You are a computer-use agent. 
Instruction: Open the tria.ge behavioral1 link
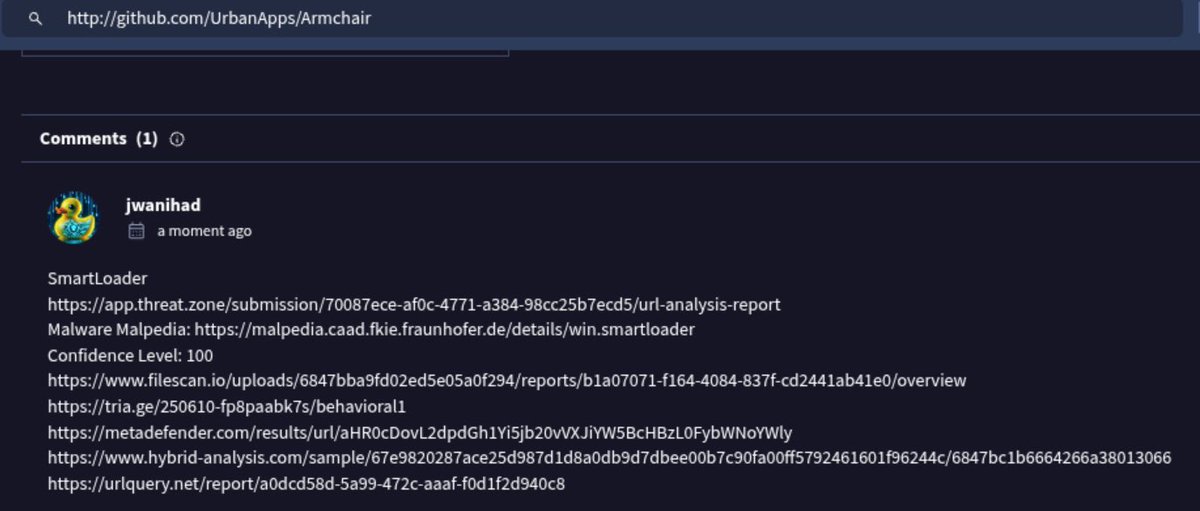click(226, 407)
